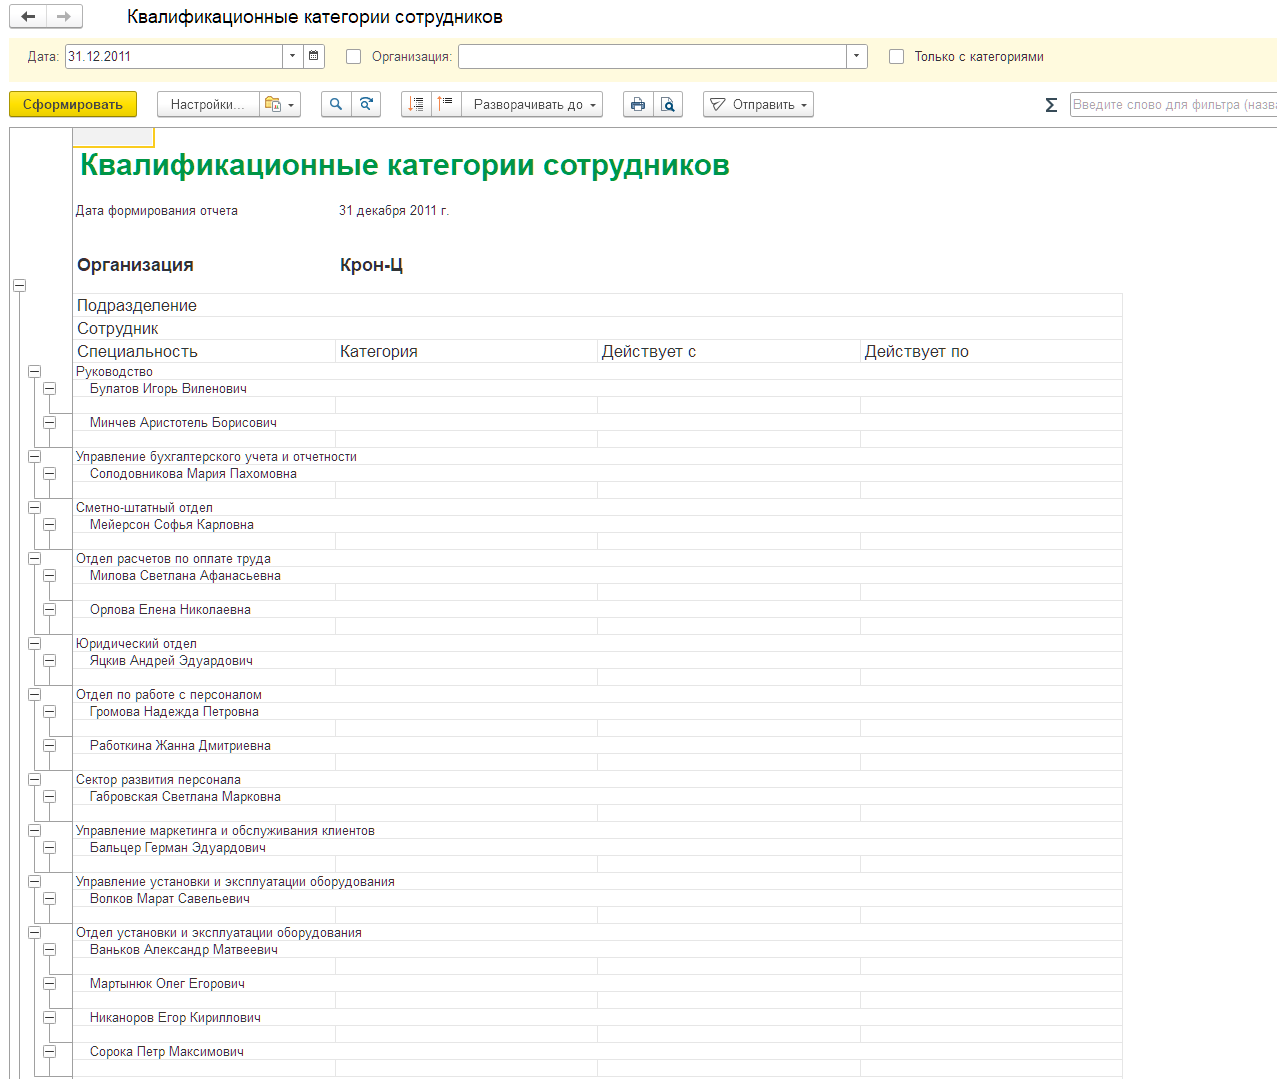Click the Сформировать button
Viewport: 1277px width, 1079px height.
[x=73, y=104]
